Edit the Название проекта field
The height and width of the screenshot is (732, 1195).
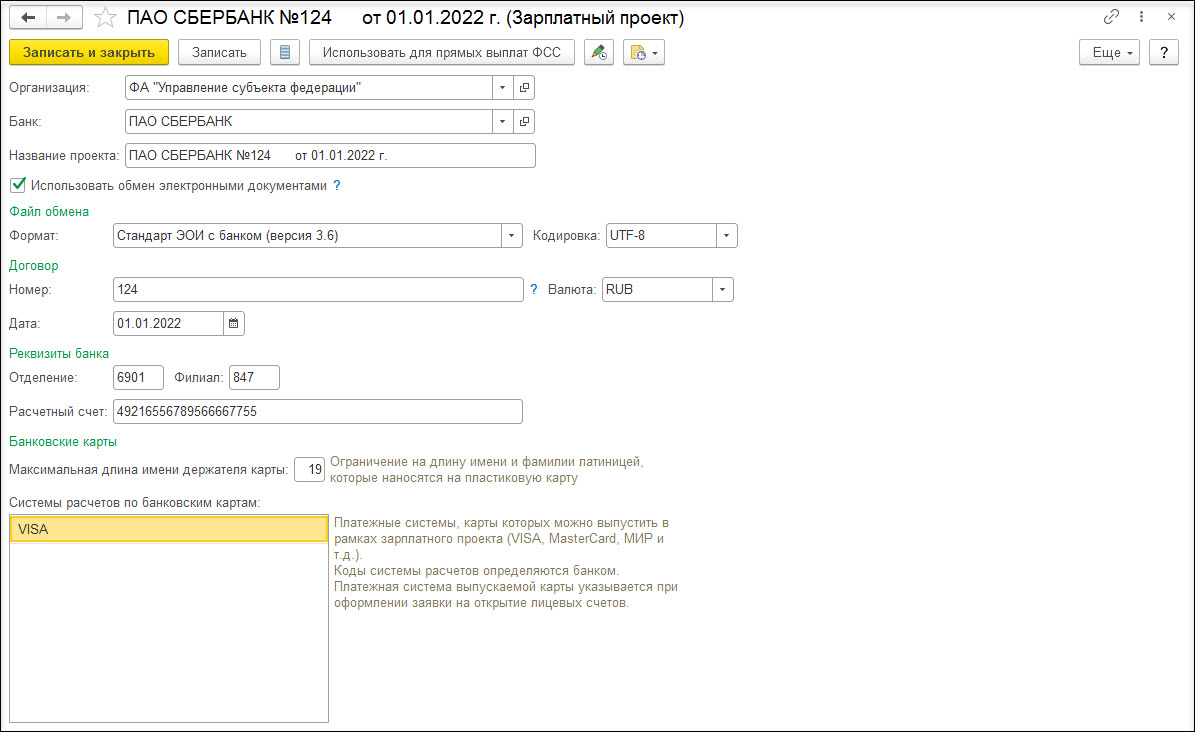click(330, 156)
